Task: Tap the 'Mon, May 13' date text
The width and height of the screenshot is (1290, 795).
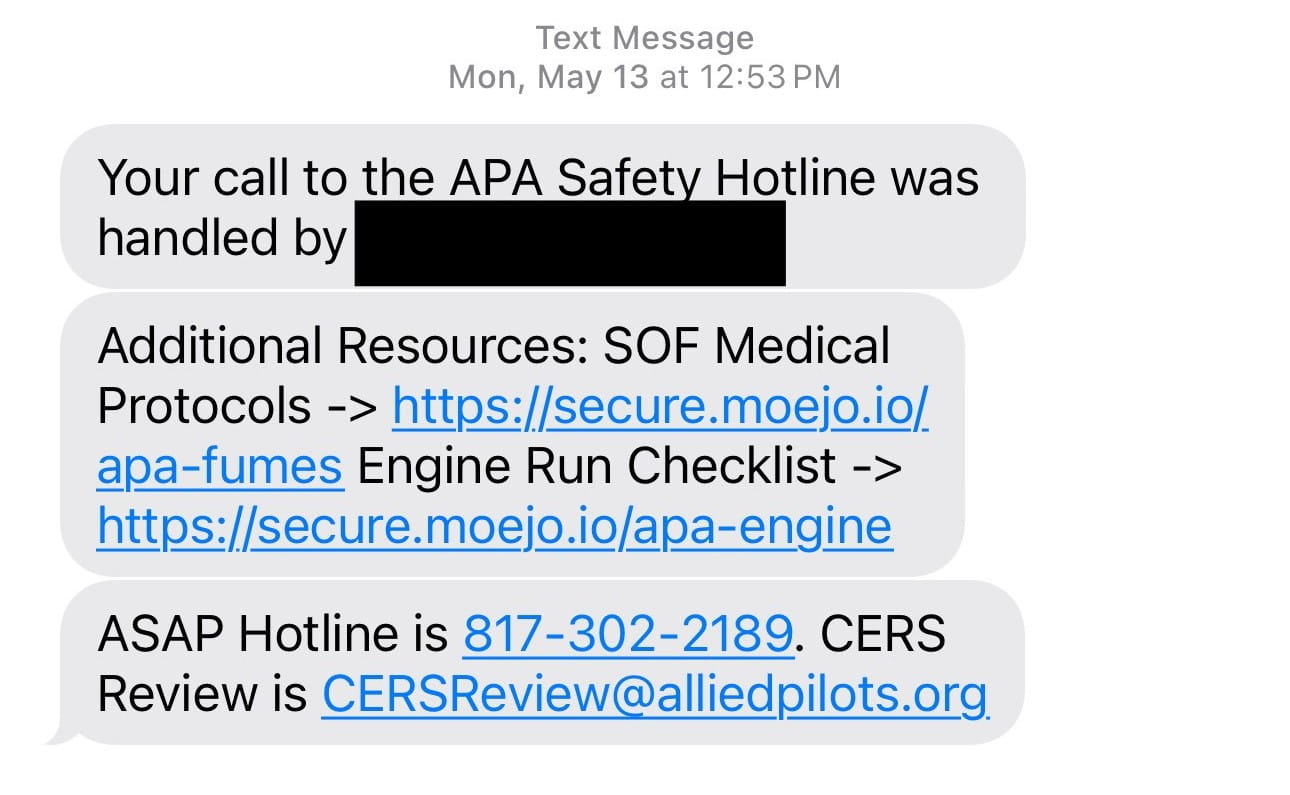Action: tap(549, 77)
